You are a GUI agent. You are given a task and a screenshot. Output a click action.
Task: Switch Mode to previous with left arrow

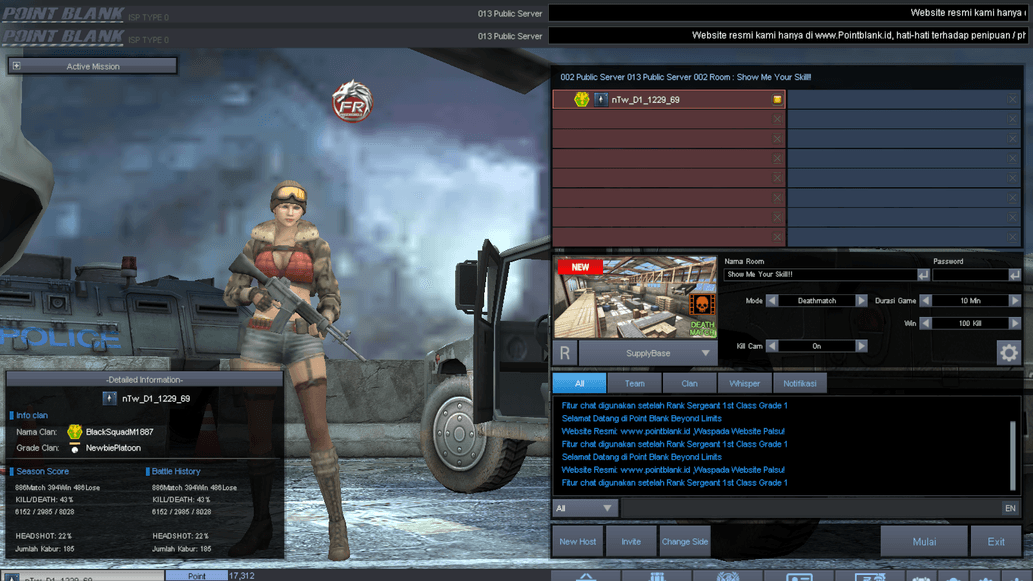pos(771,300)
